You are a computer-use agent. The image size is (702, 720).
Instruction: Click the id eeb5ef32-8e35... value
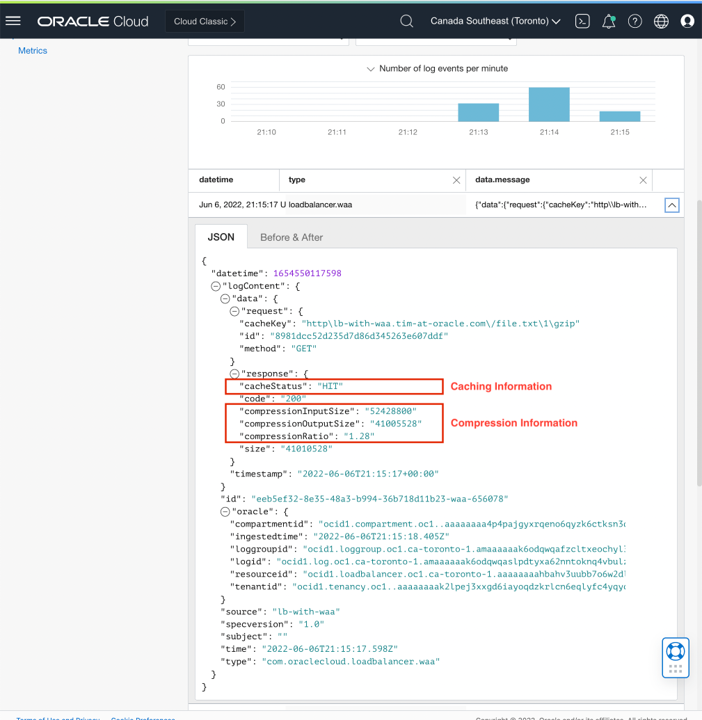380,499
